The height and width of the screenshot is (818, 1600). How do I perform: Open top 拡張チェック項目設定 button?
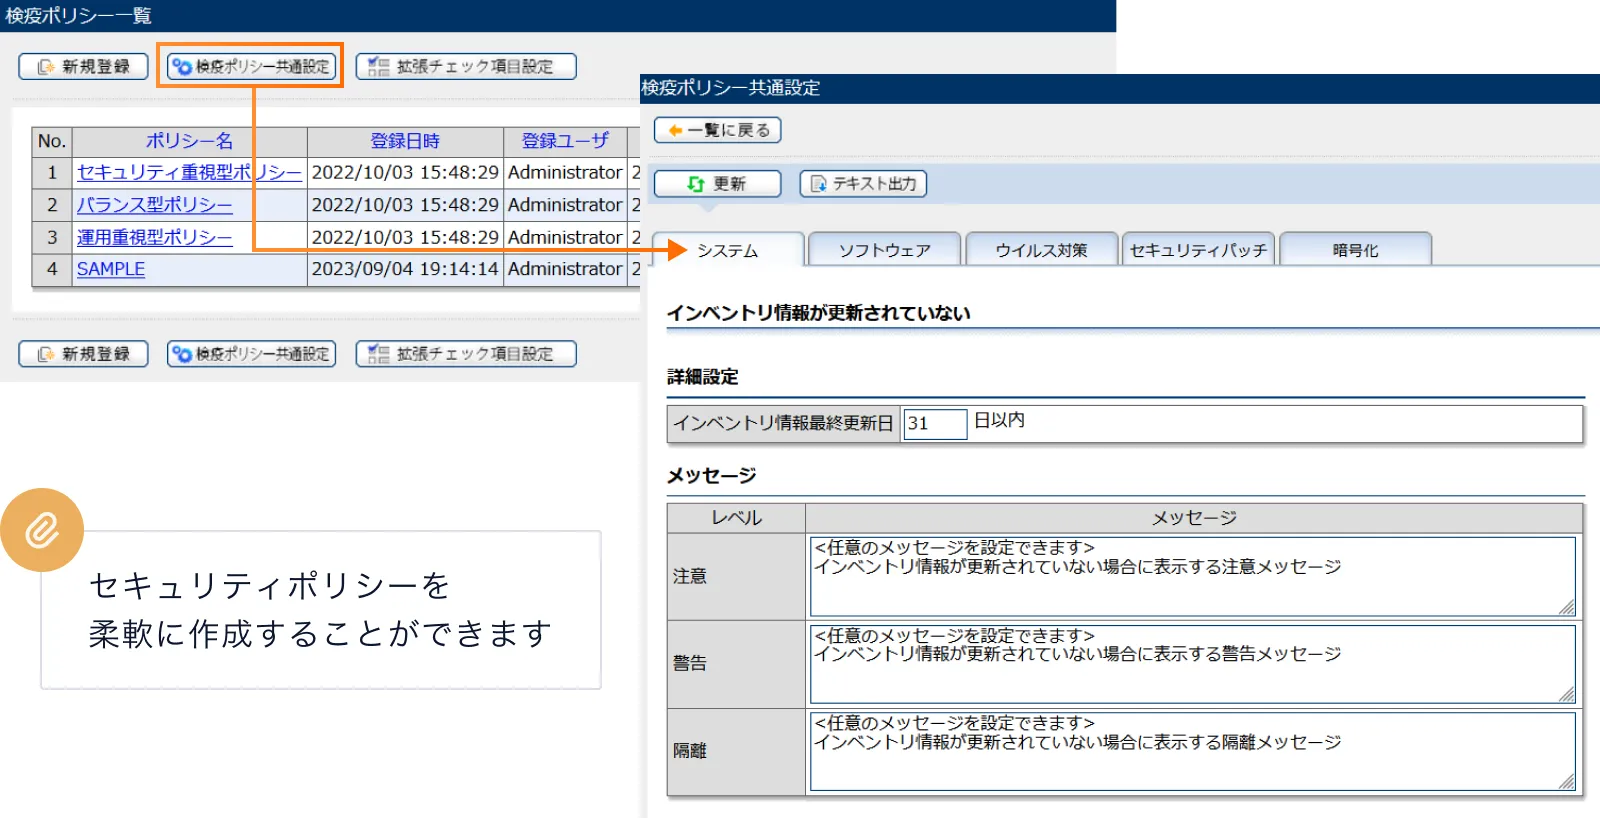pos(466,66)
